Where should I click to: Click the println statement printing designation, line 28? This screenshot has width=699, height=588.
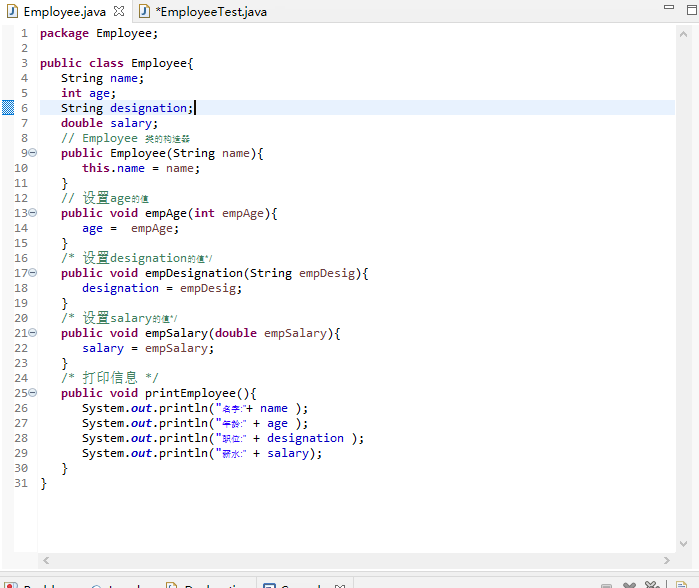click(x=223, y=438)
